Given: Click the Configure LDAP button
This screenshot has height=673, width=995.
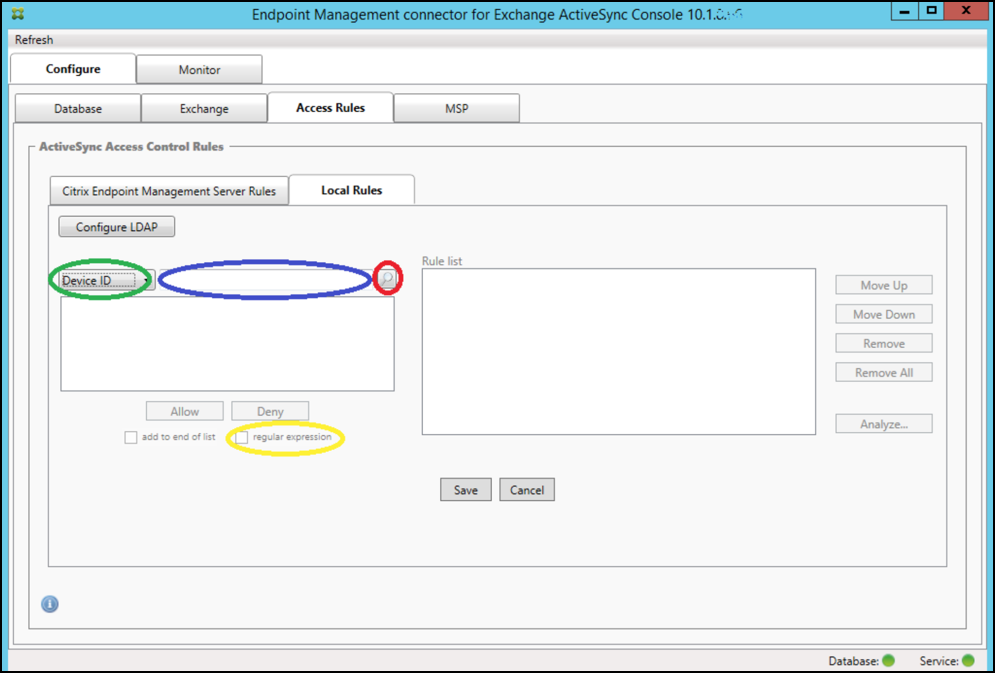Looking at the screenshot, I should pos(117,227).
